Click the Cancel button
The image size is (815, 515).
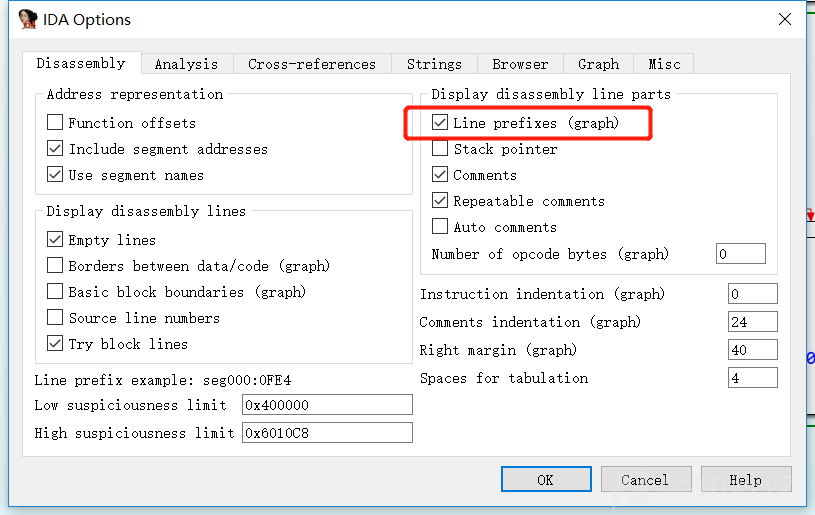[x=644, y=480]
